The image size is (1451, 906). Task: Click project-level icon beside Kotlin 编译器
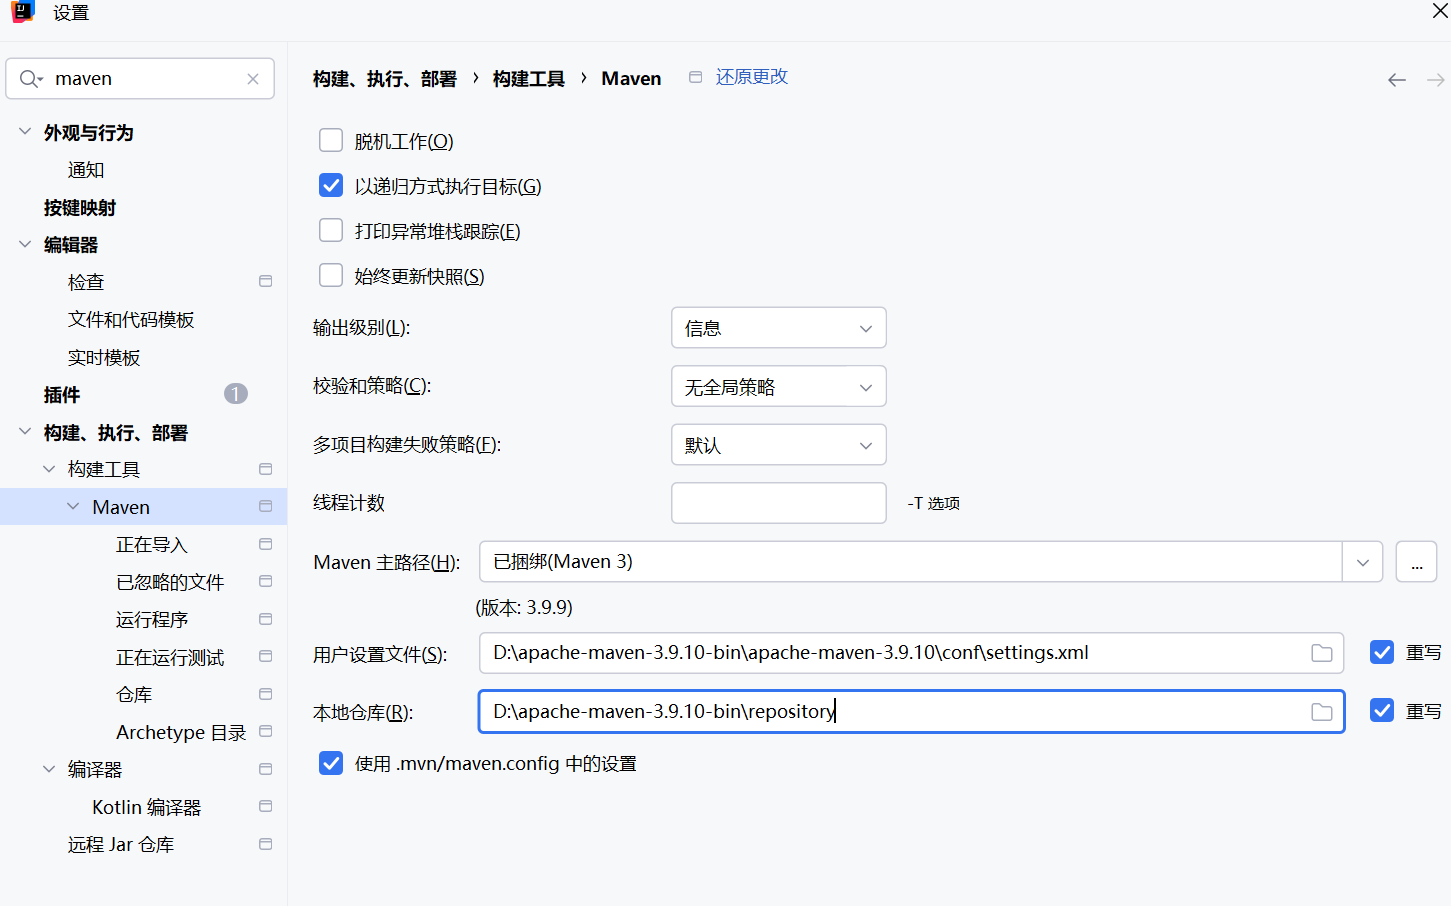coord(265,806)
